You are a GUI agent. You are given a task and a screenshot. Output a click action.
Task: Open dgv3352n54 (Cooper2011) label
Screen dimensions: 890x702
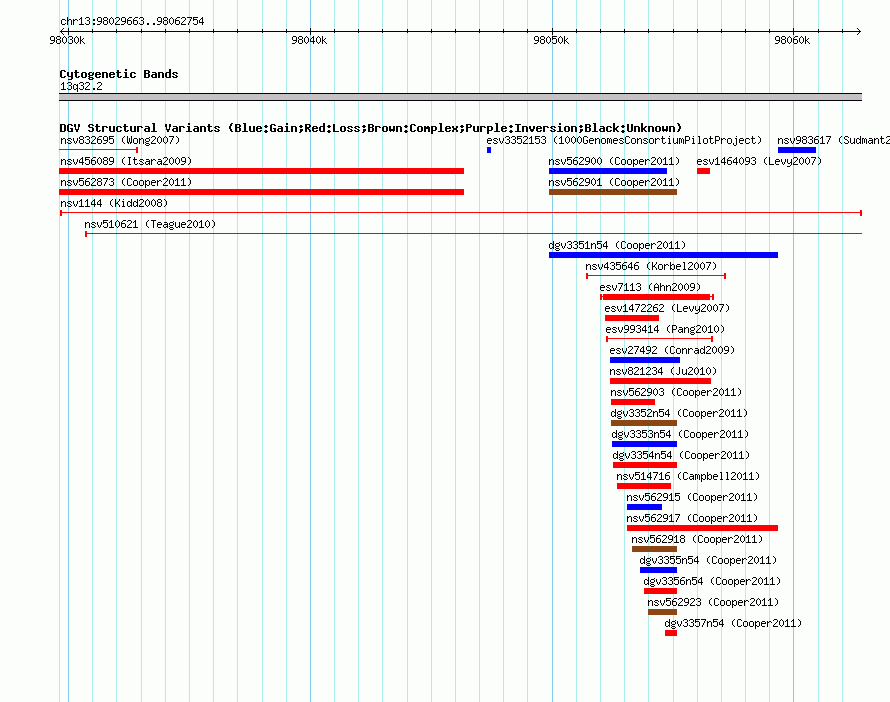click(x=679, y=413)
